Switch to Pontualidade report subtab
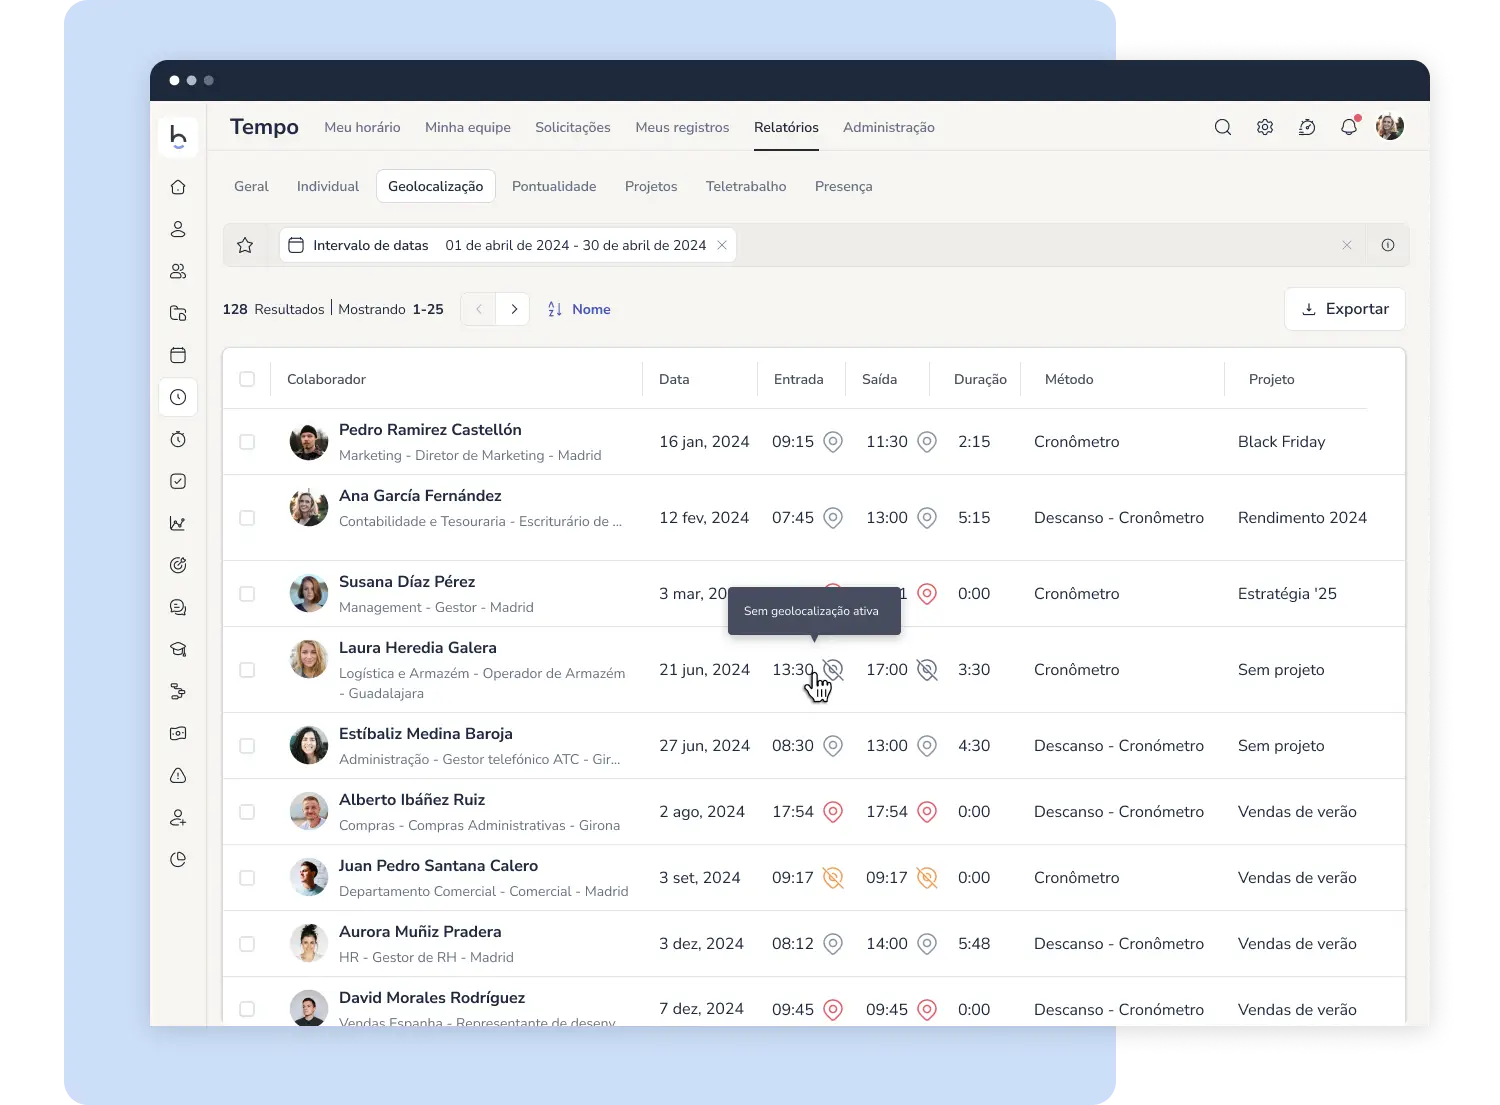The width and height of the screenshot is (1500, 1105). tap(554, 186)
